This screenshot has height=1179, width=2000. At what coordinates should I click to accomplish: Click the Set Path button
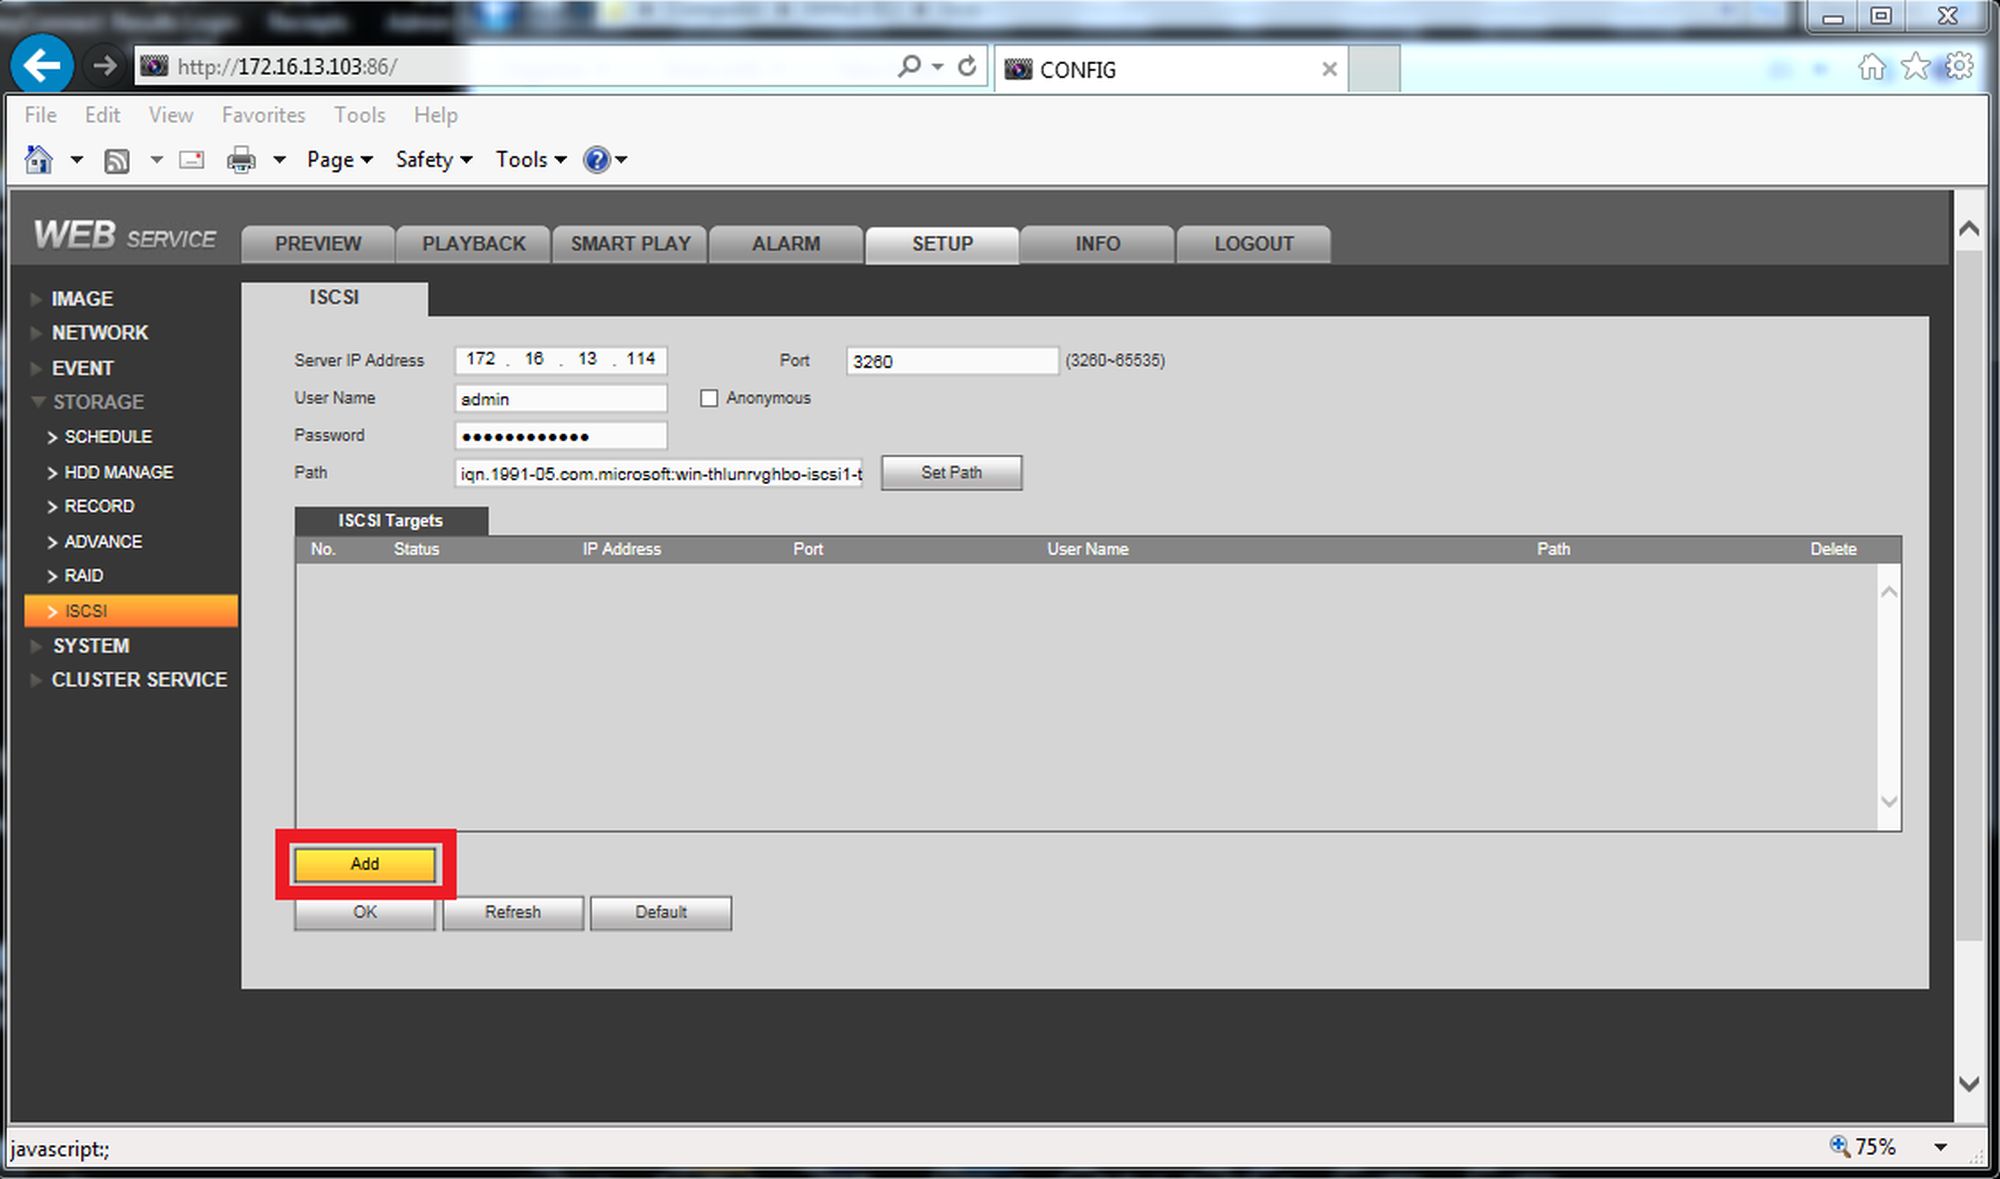click(x=951, y=473)
